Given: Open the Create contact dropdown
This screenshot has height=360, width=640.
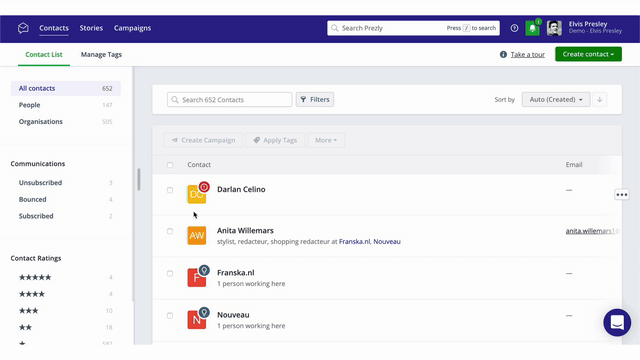Looking at the screenshot, I should point(588,54).
